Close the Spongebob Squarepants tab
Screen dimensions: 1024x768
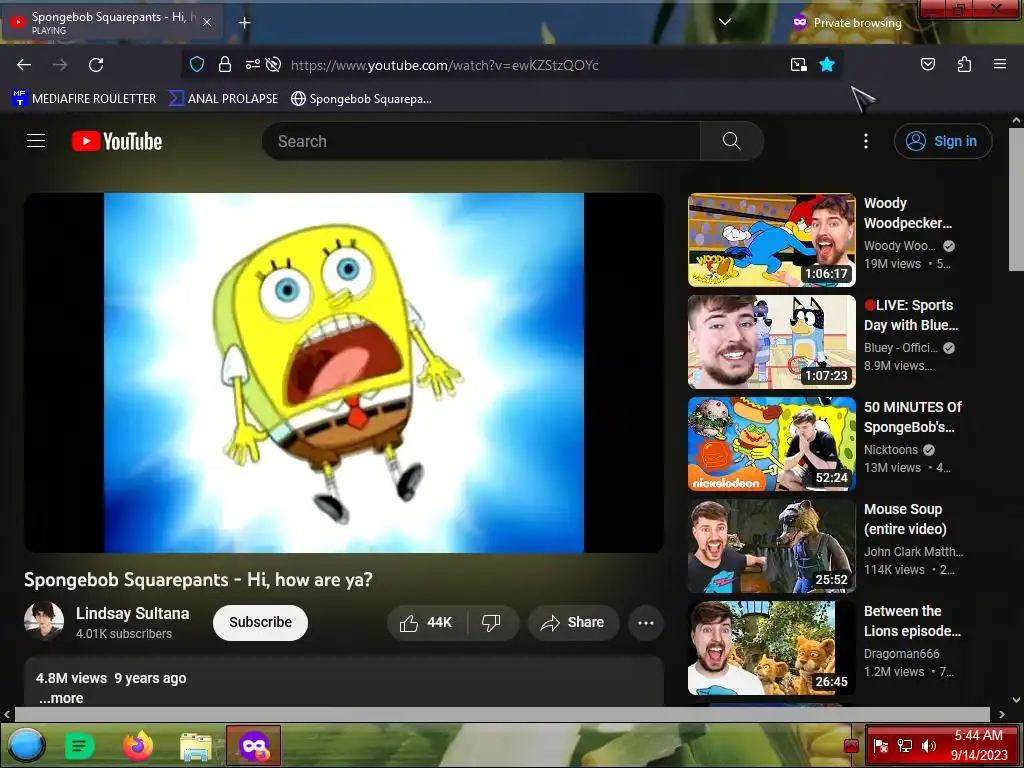[206, 22]
